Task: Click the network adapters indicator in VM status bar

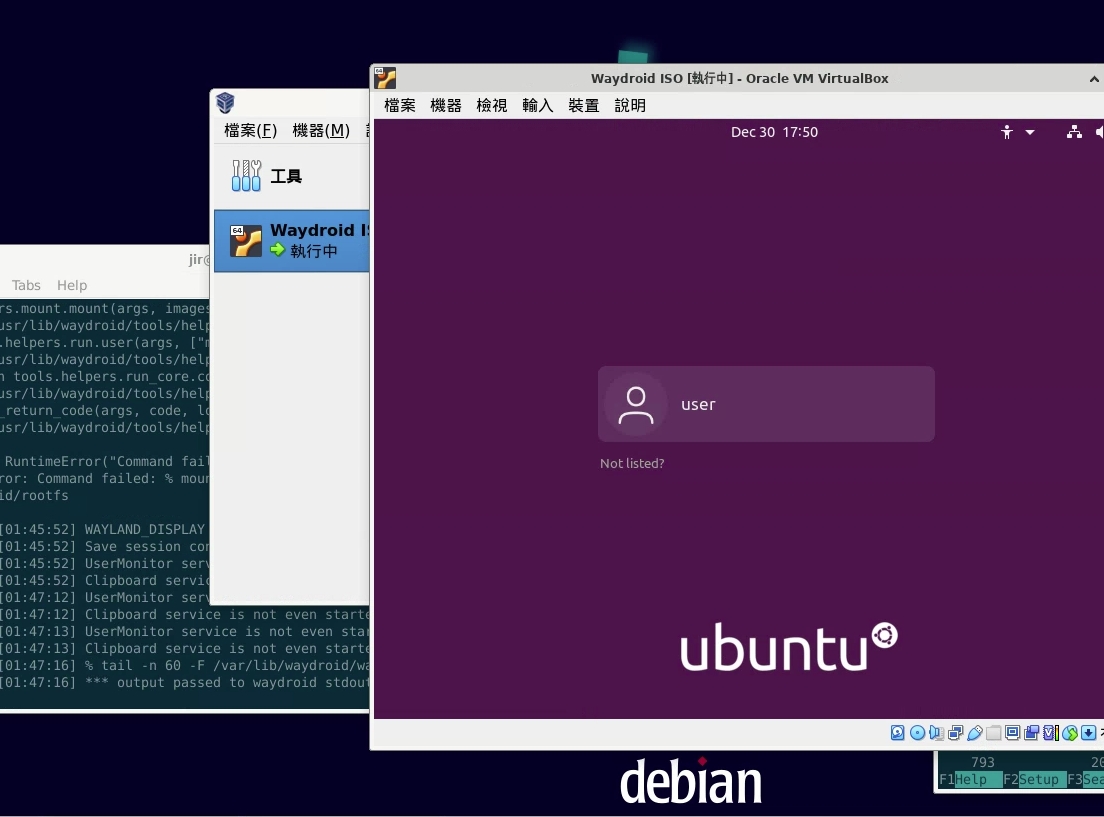Action: point(955,733)
